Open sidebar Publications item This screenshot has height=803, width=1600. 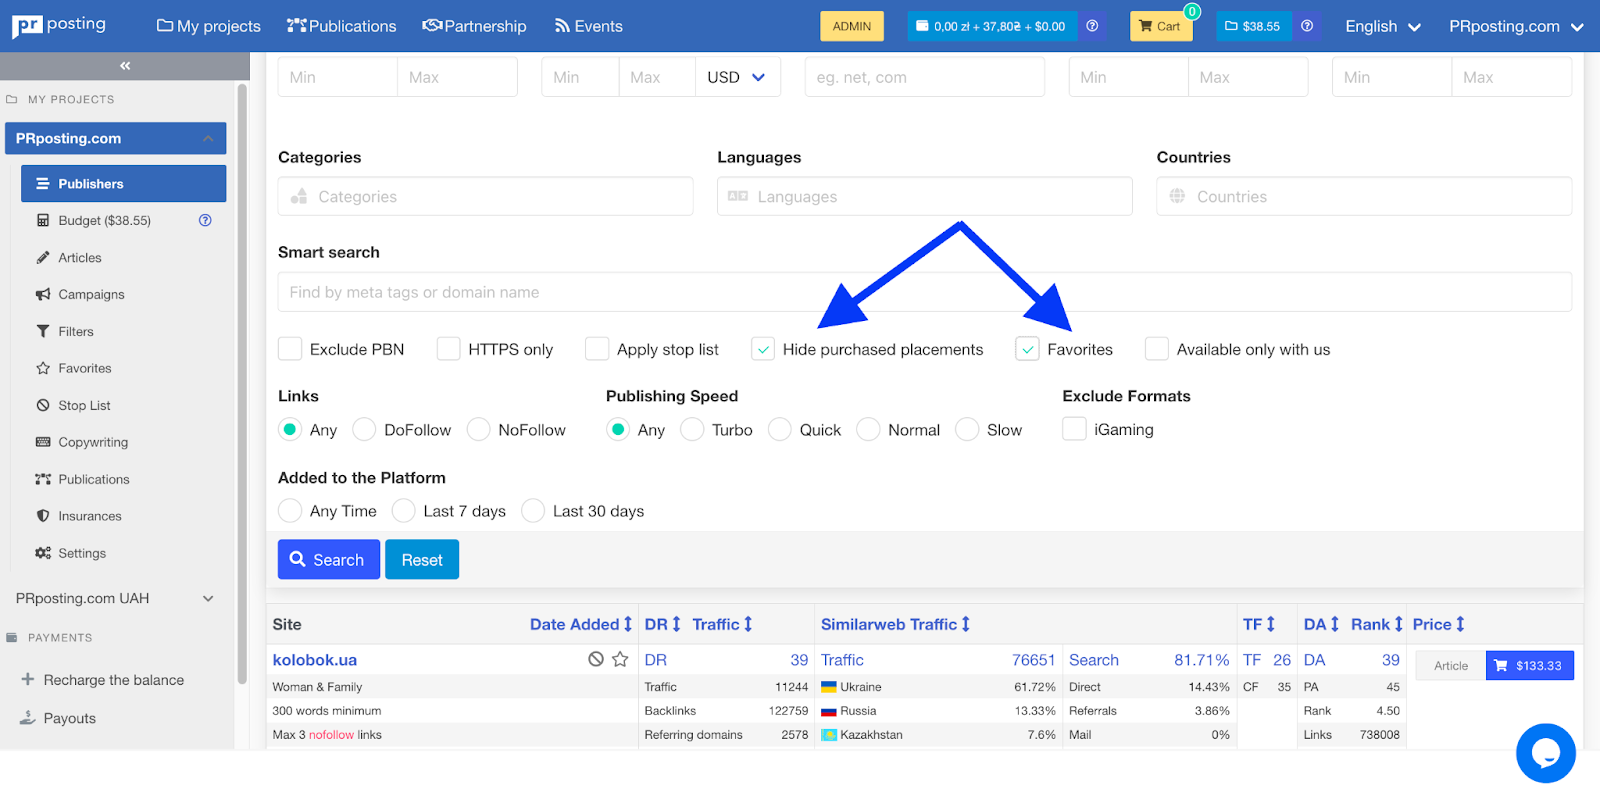94,480
